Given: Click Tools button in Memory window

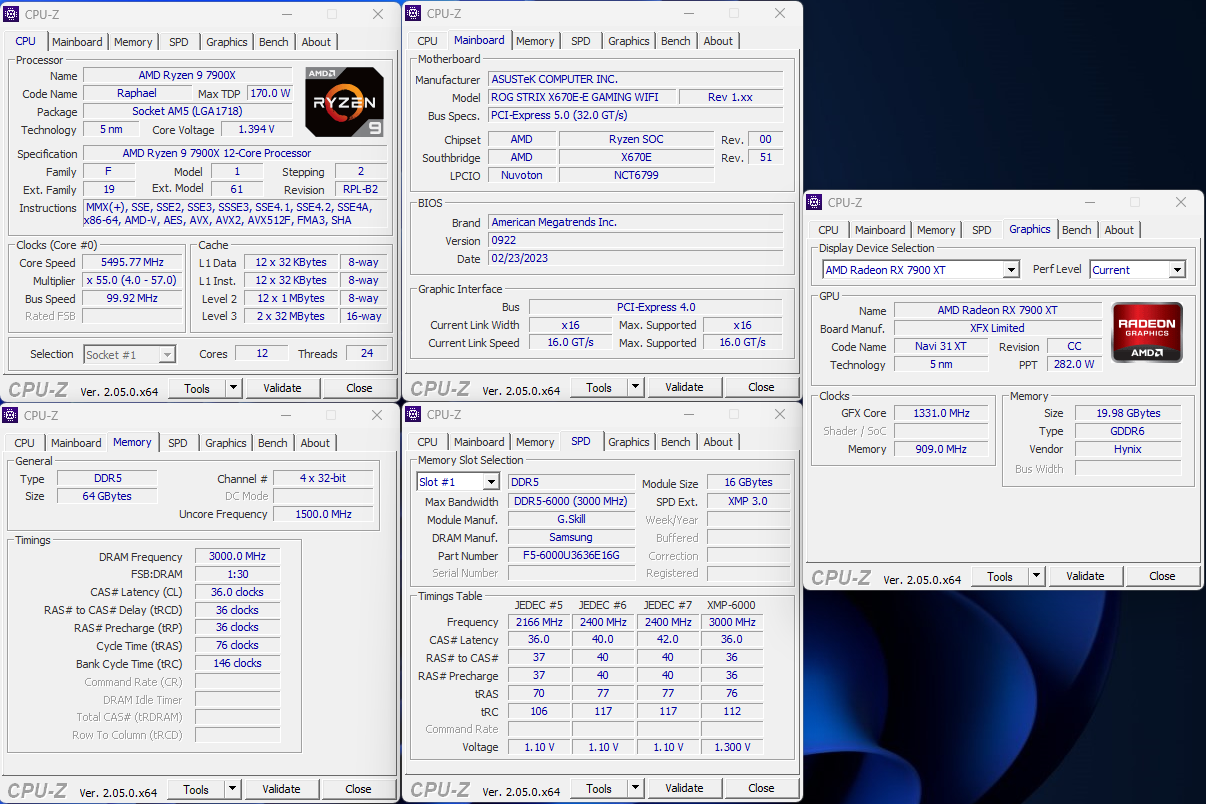Looking at the screenshot, I should [x=196, y=789].
